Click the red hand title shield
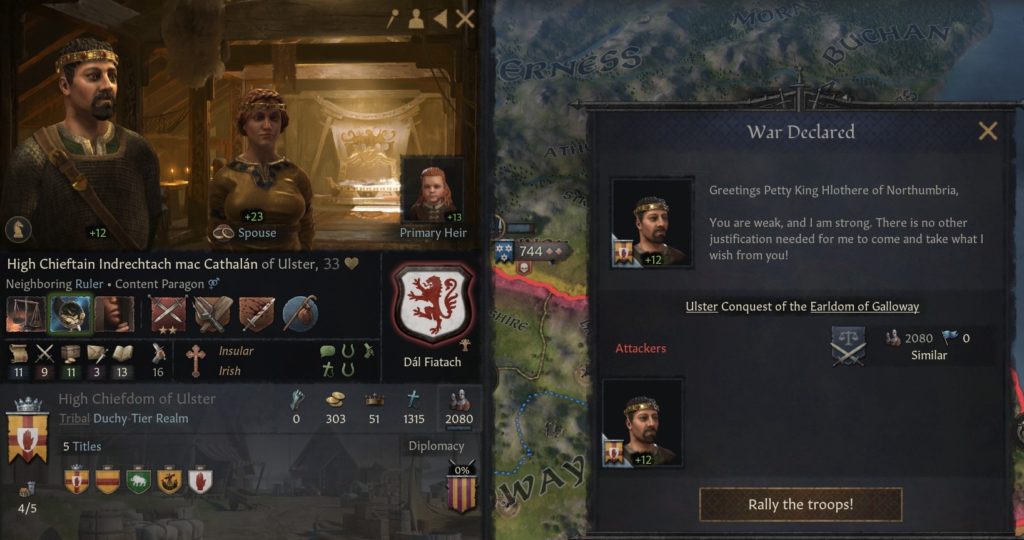The width and height of the screenshot is (1024, 540). (200, 480)
